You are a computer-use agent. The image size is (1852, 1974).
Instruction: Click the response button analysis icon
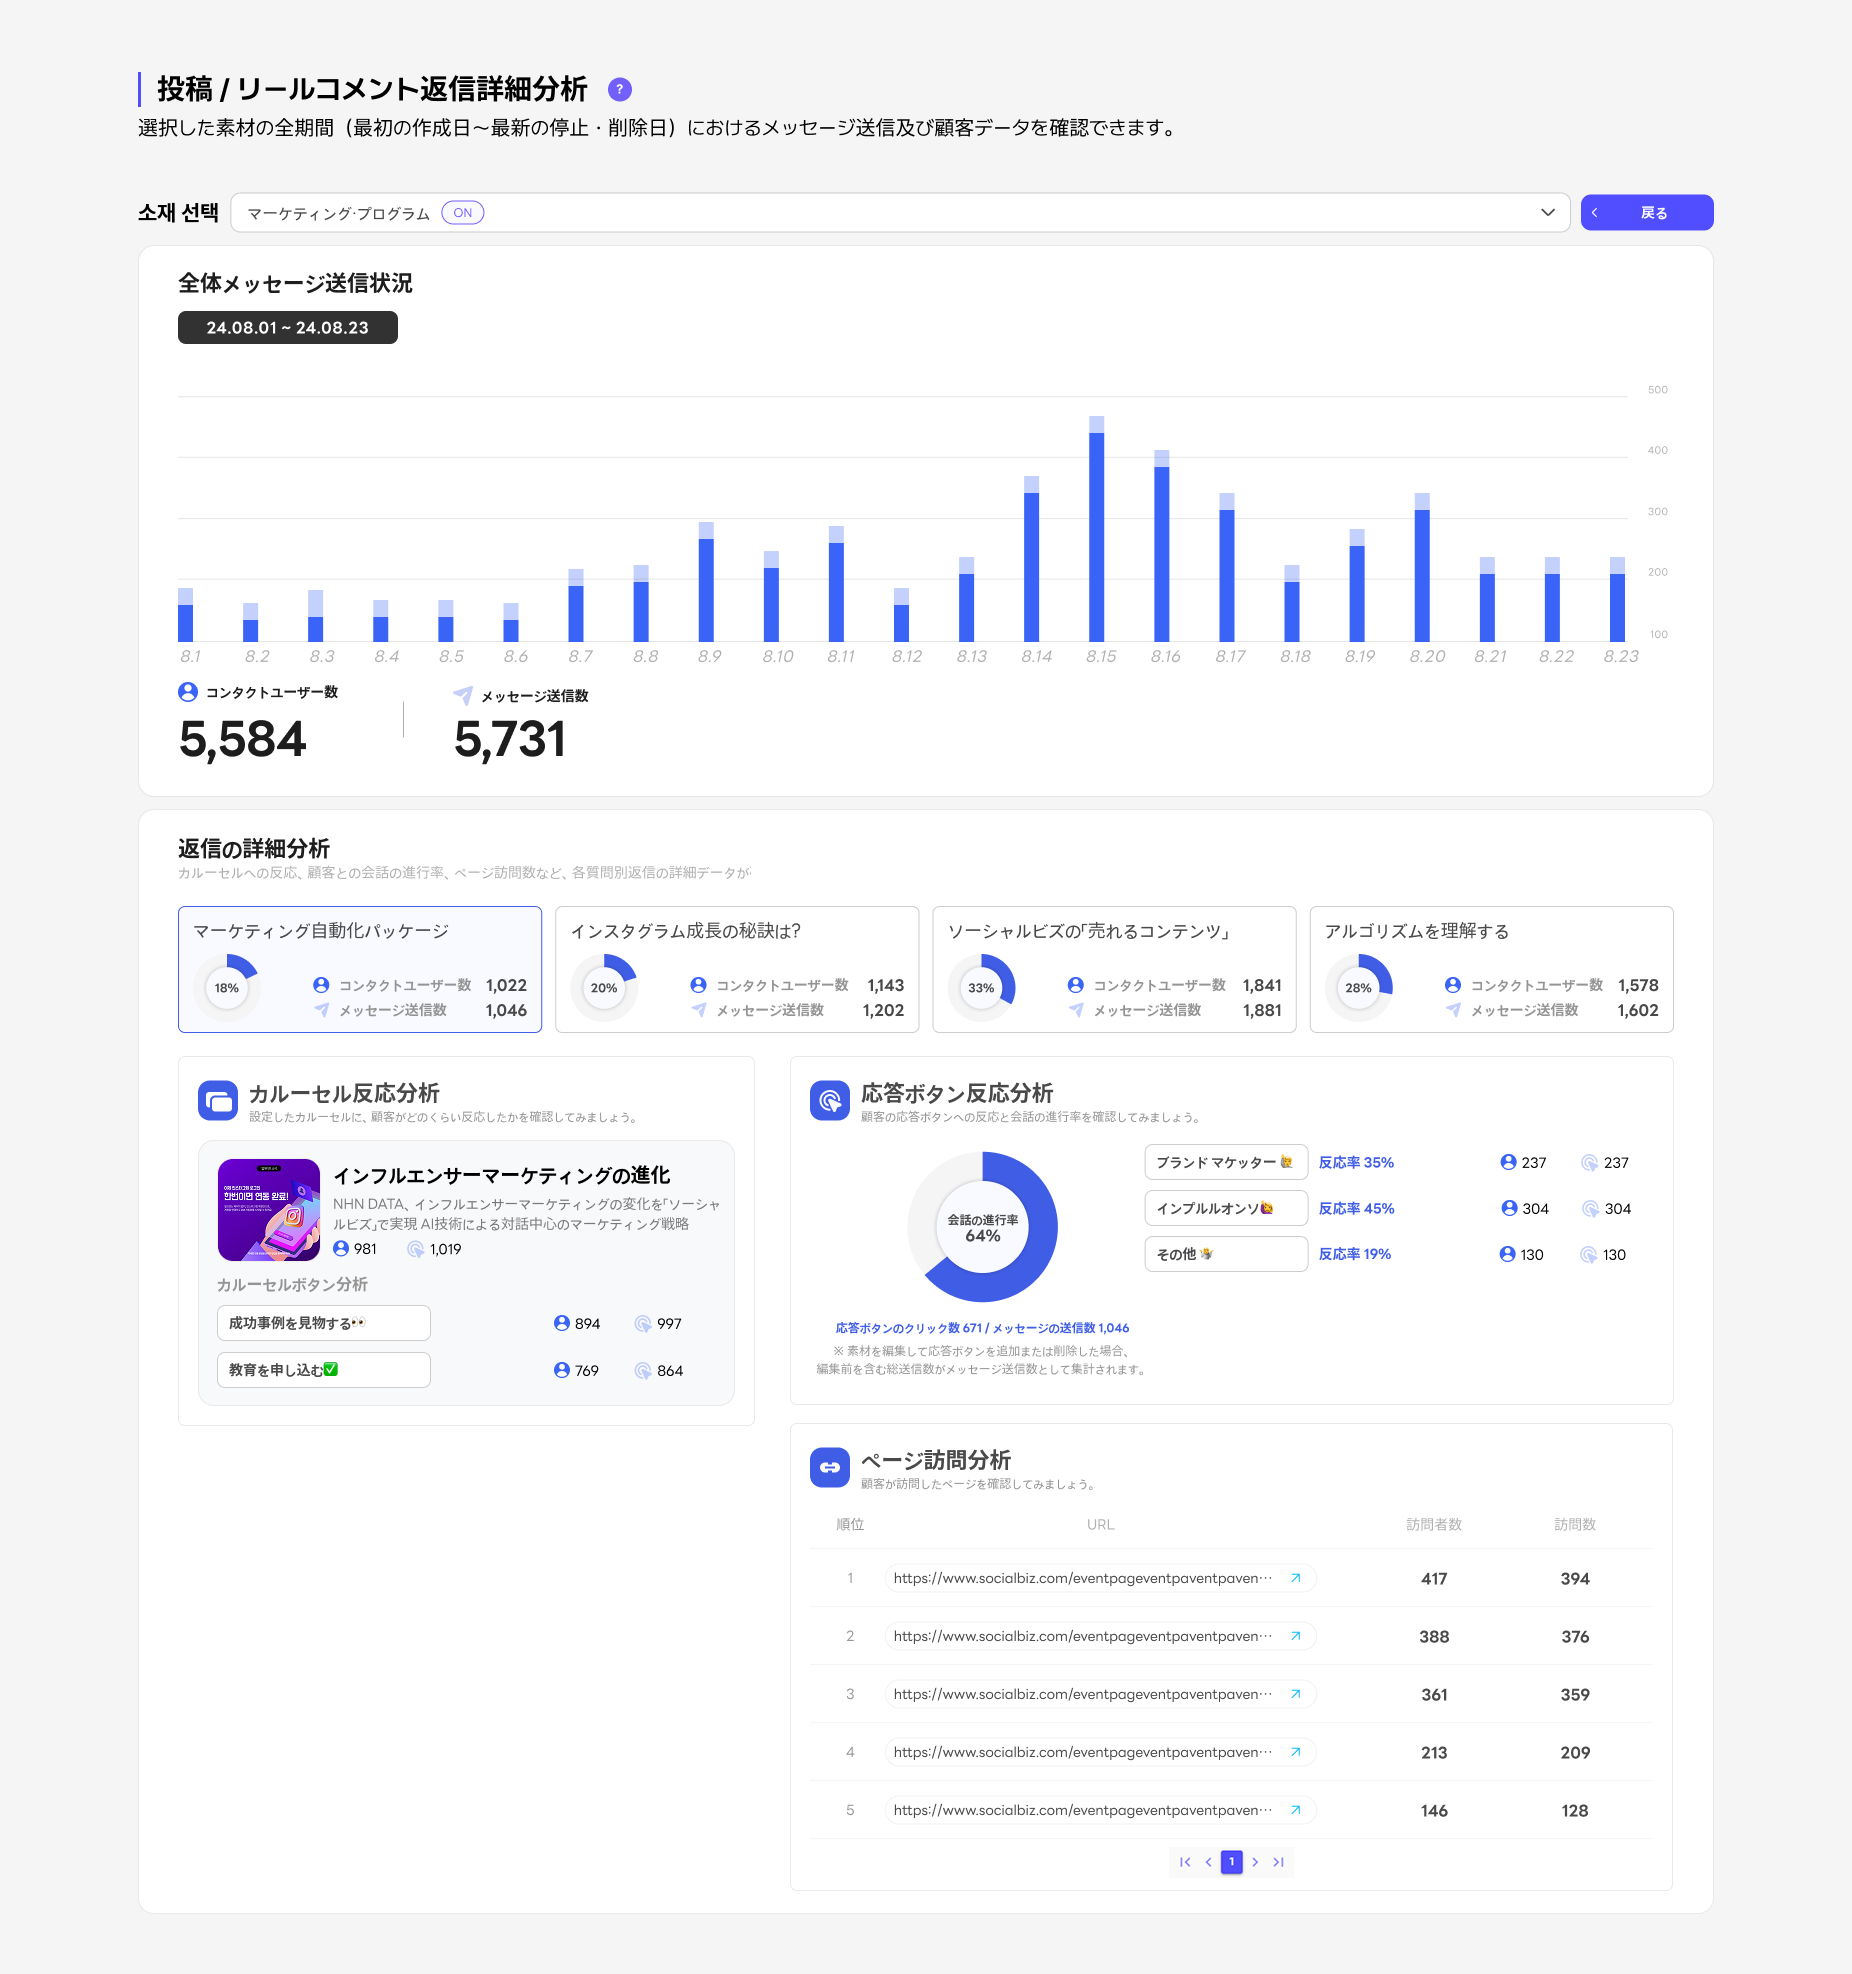829,1101
